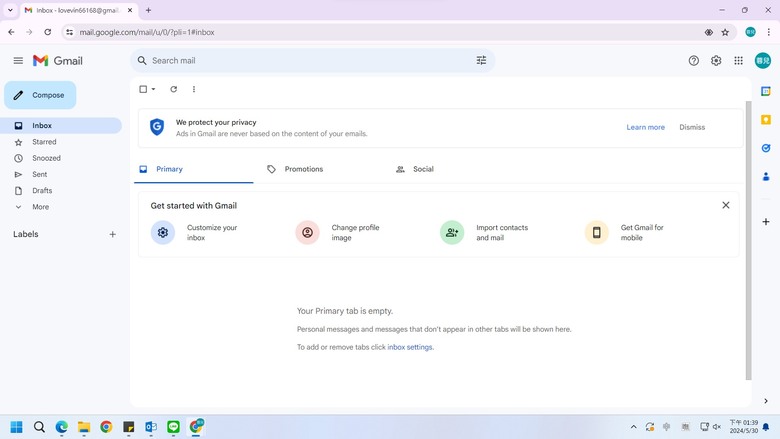Open File Explorer from taskbar
This screenshot has height=439, width=780.
point(84,427)
